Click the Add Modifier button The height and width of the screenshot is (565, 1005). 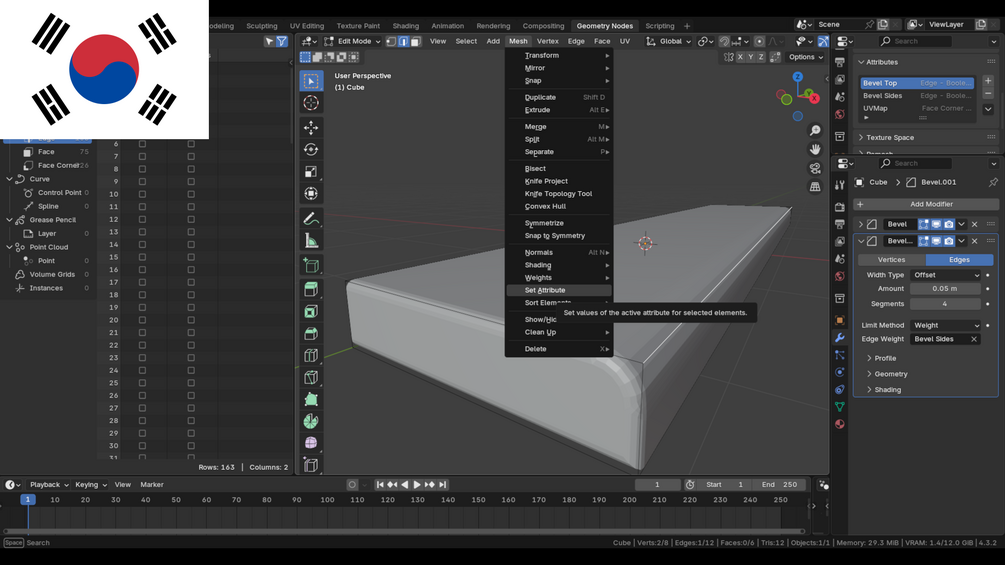pos(926,204)
